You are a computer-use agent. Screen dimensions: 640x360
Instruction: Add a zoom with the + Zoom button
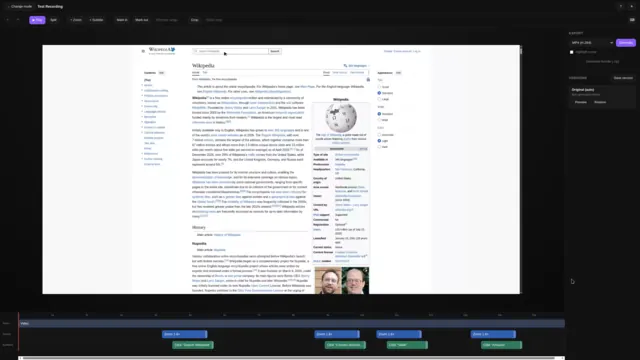[x=76, y=20]
